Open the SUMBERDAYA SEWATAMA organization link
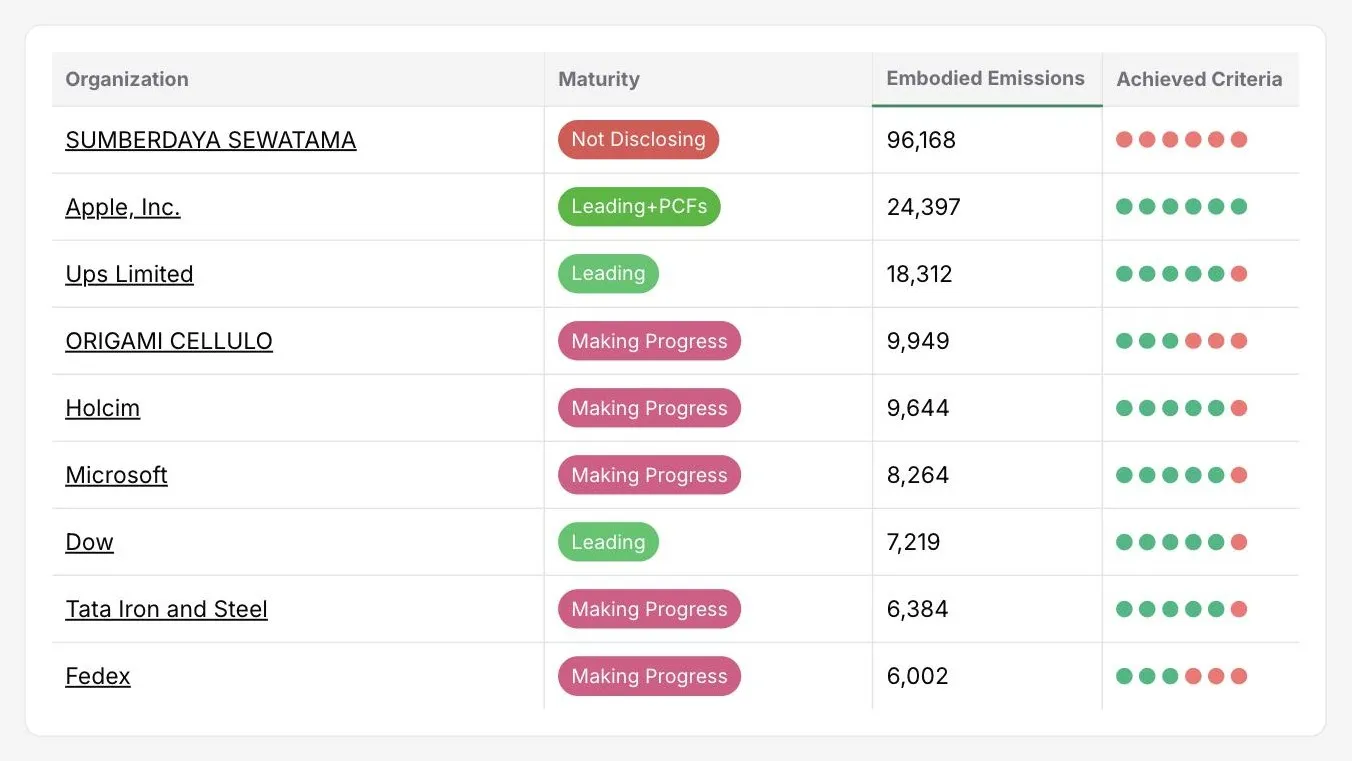Viewport: 1352px width, 761px height. pyautogui.click(x=211, y=140)
